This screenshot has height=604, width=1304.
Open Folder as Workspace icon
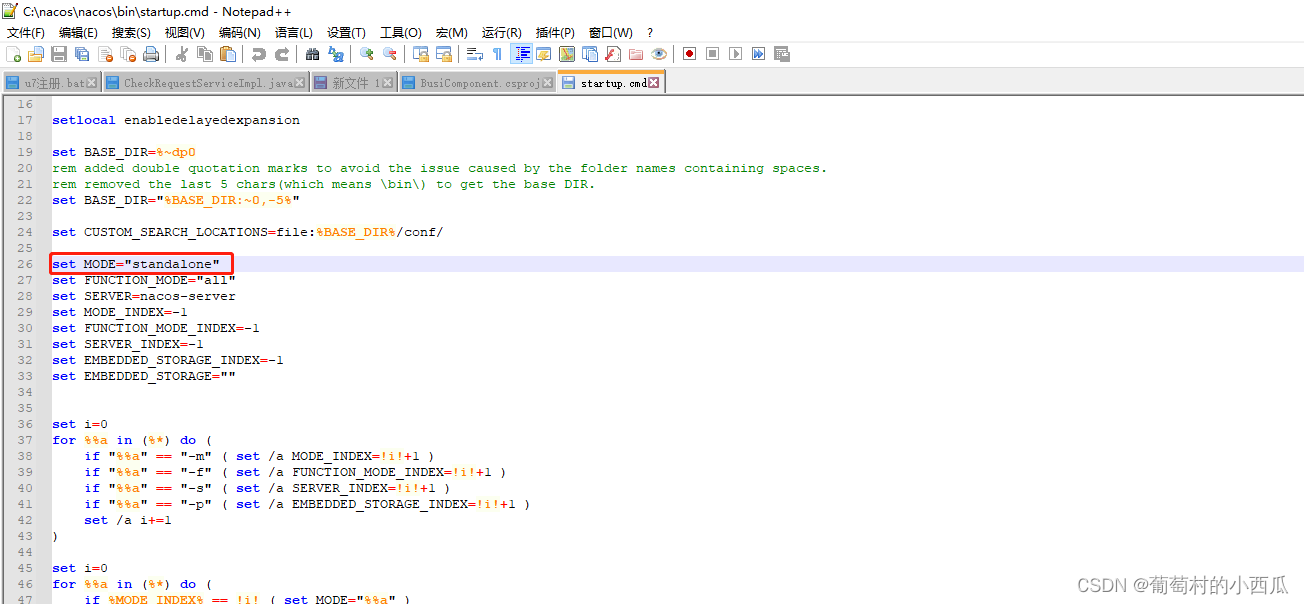tap(636, 54)
